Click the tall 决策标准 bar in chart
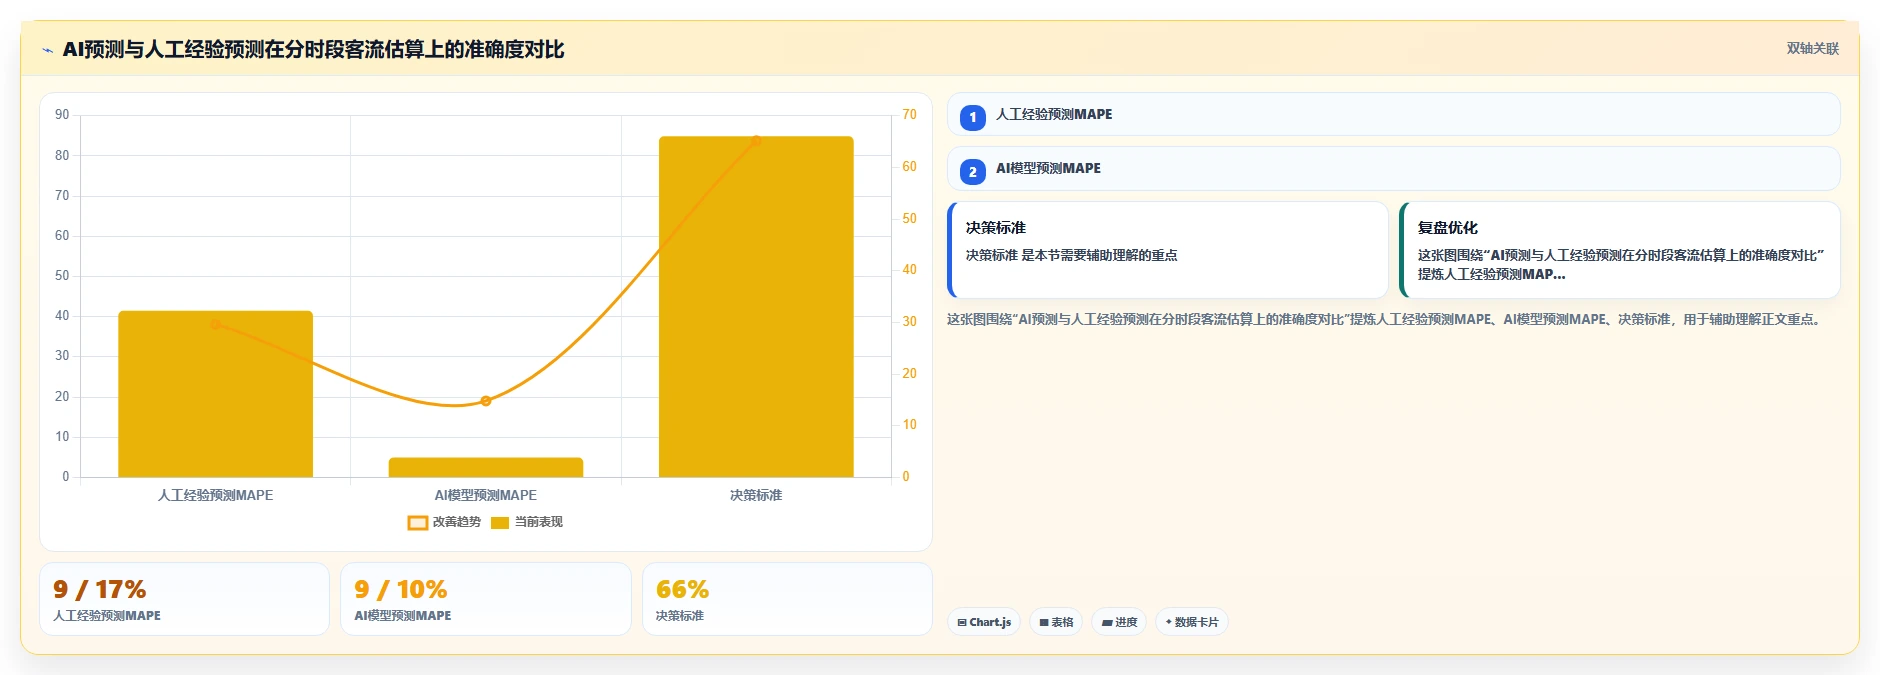Viewport: 1880px width, 675px height. (756, 307)
